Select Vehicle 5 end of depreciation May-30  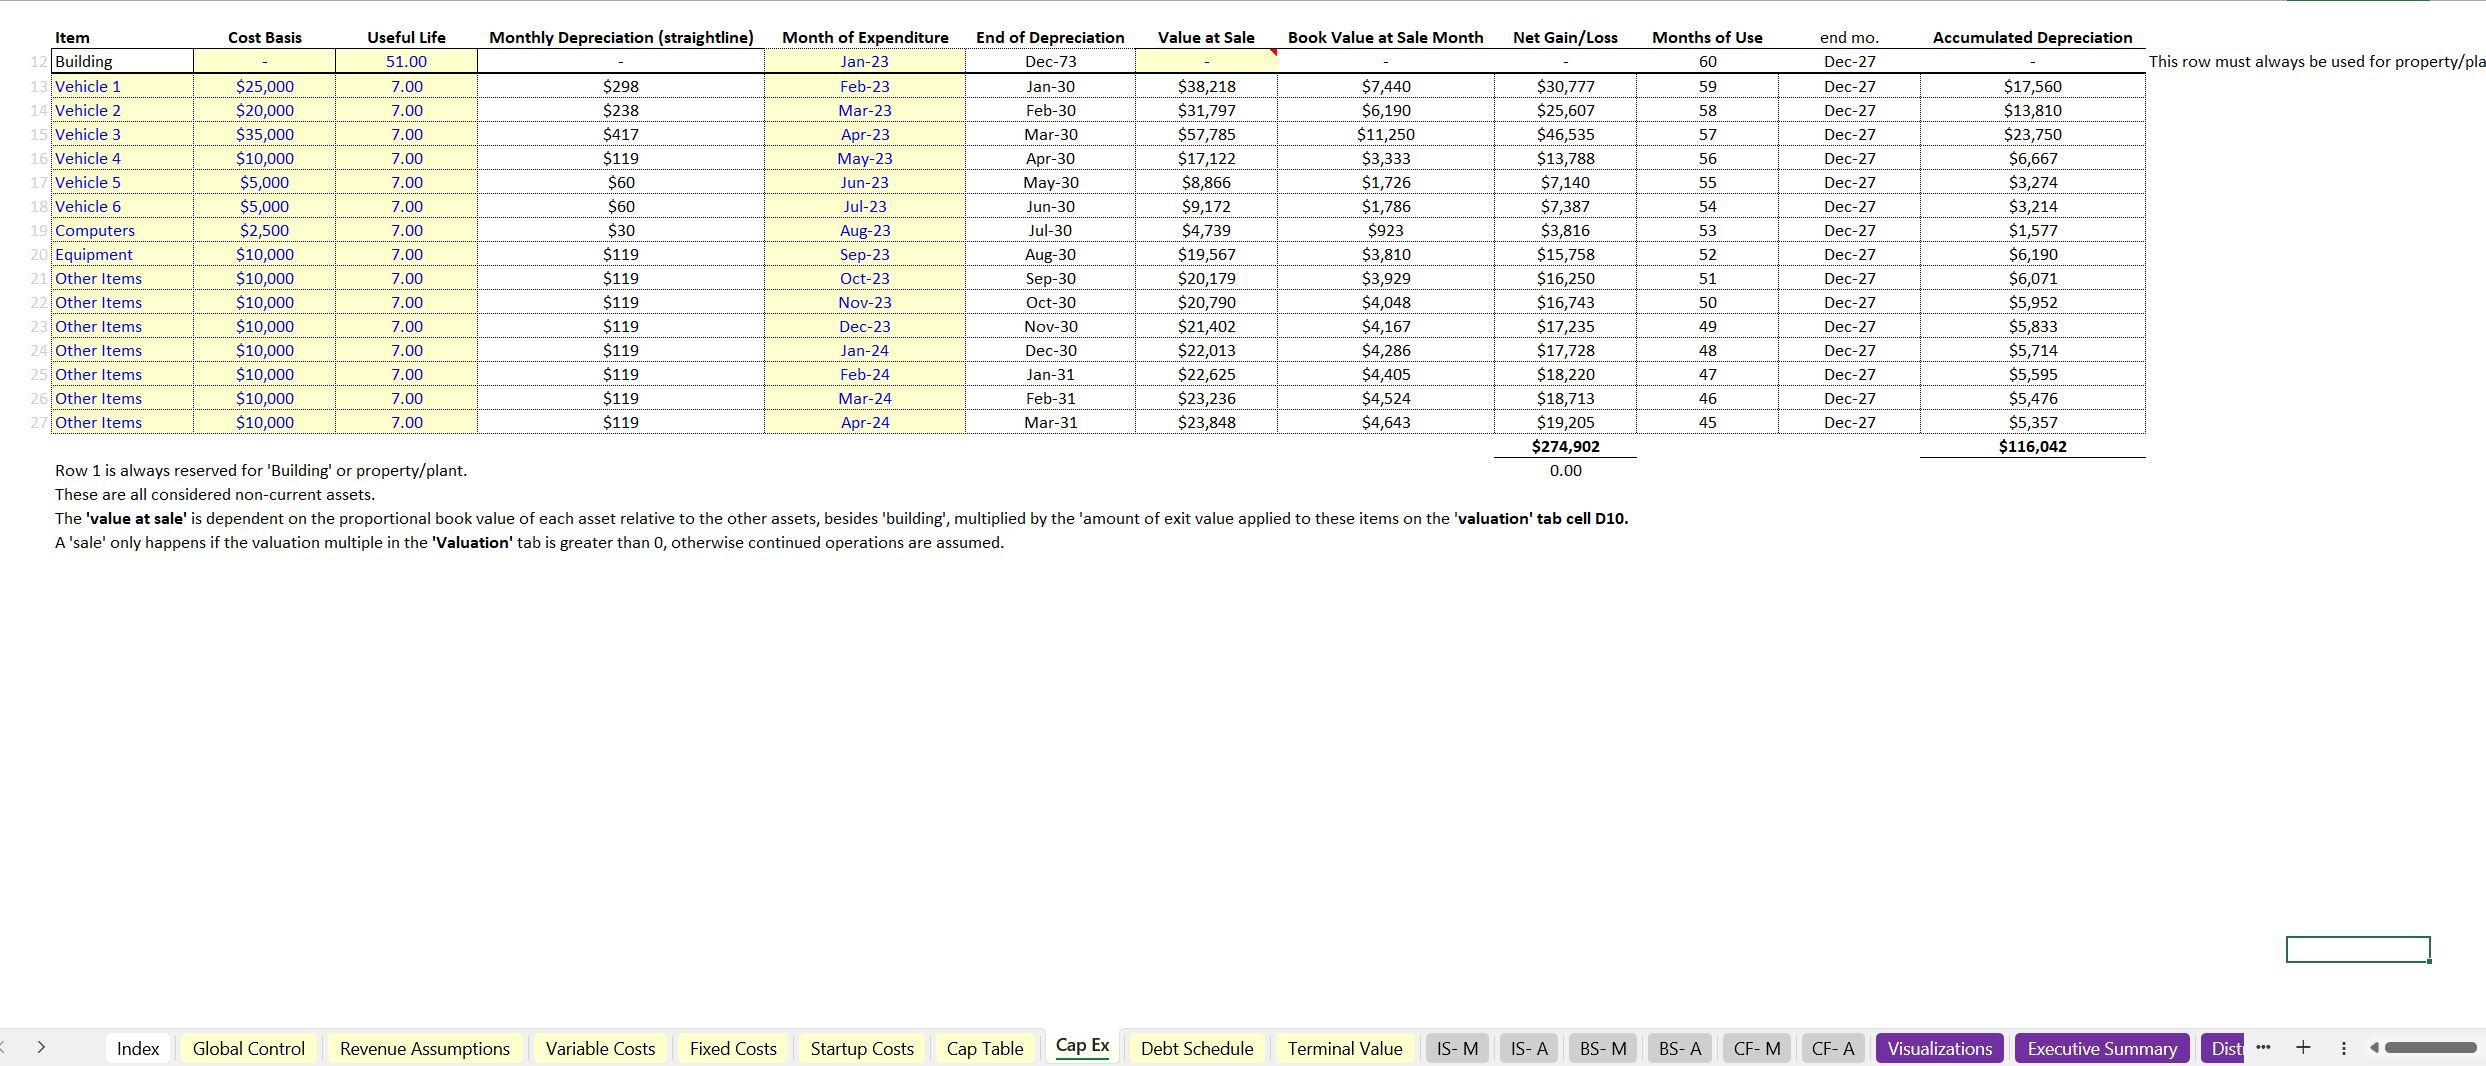(x=1050, y=182)
